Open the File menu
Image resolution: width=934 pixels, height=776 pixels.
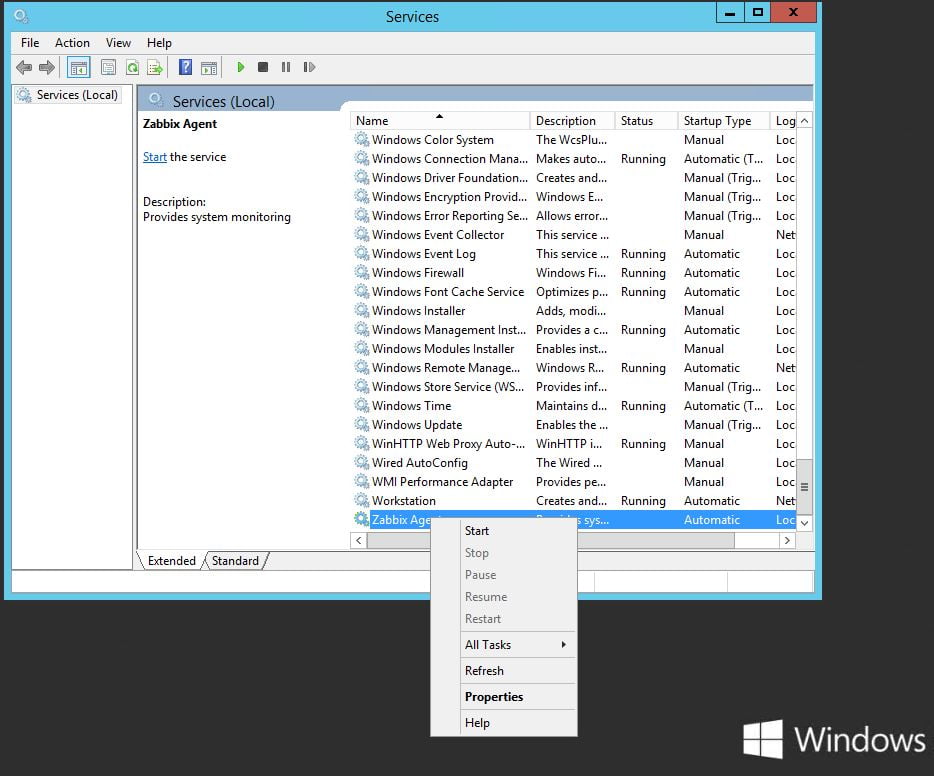[30, 43]
